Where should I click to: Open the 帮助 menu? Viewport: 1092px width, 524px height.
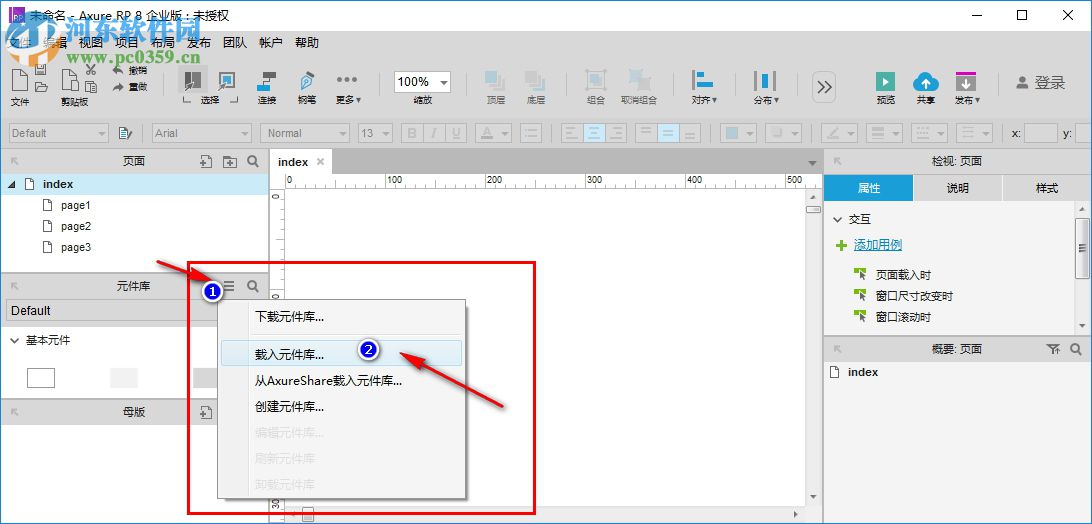tap(307, 43)
